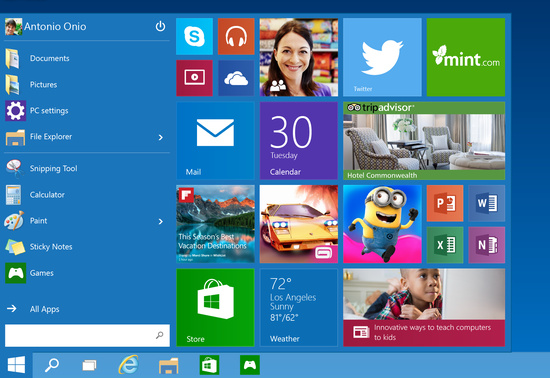Open the Video tile

tap(194, 78)
